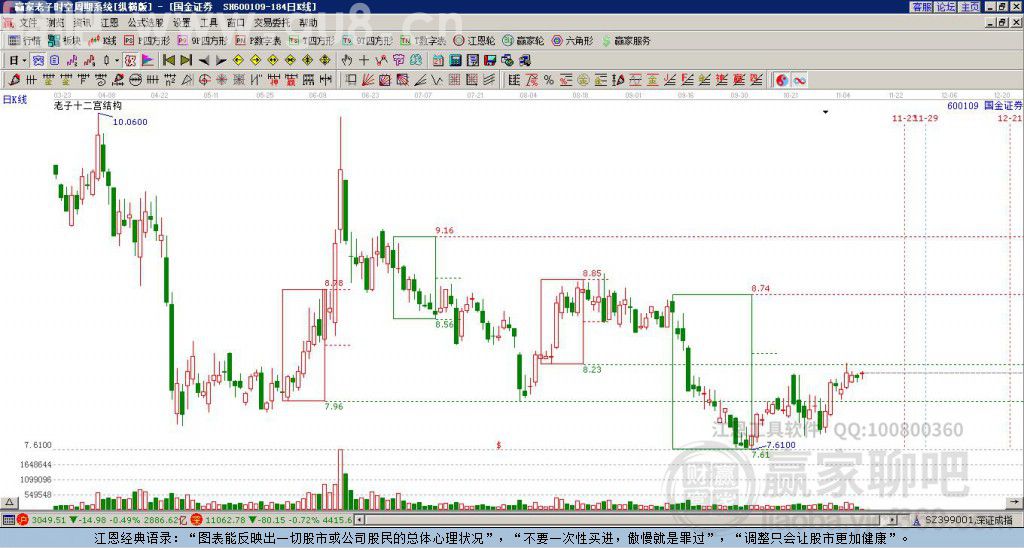Screen dimensions: 1024x548
Task: Select the crosshair cursor tool
Action: [364, 60]
